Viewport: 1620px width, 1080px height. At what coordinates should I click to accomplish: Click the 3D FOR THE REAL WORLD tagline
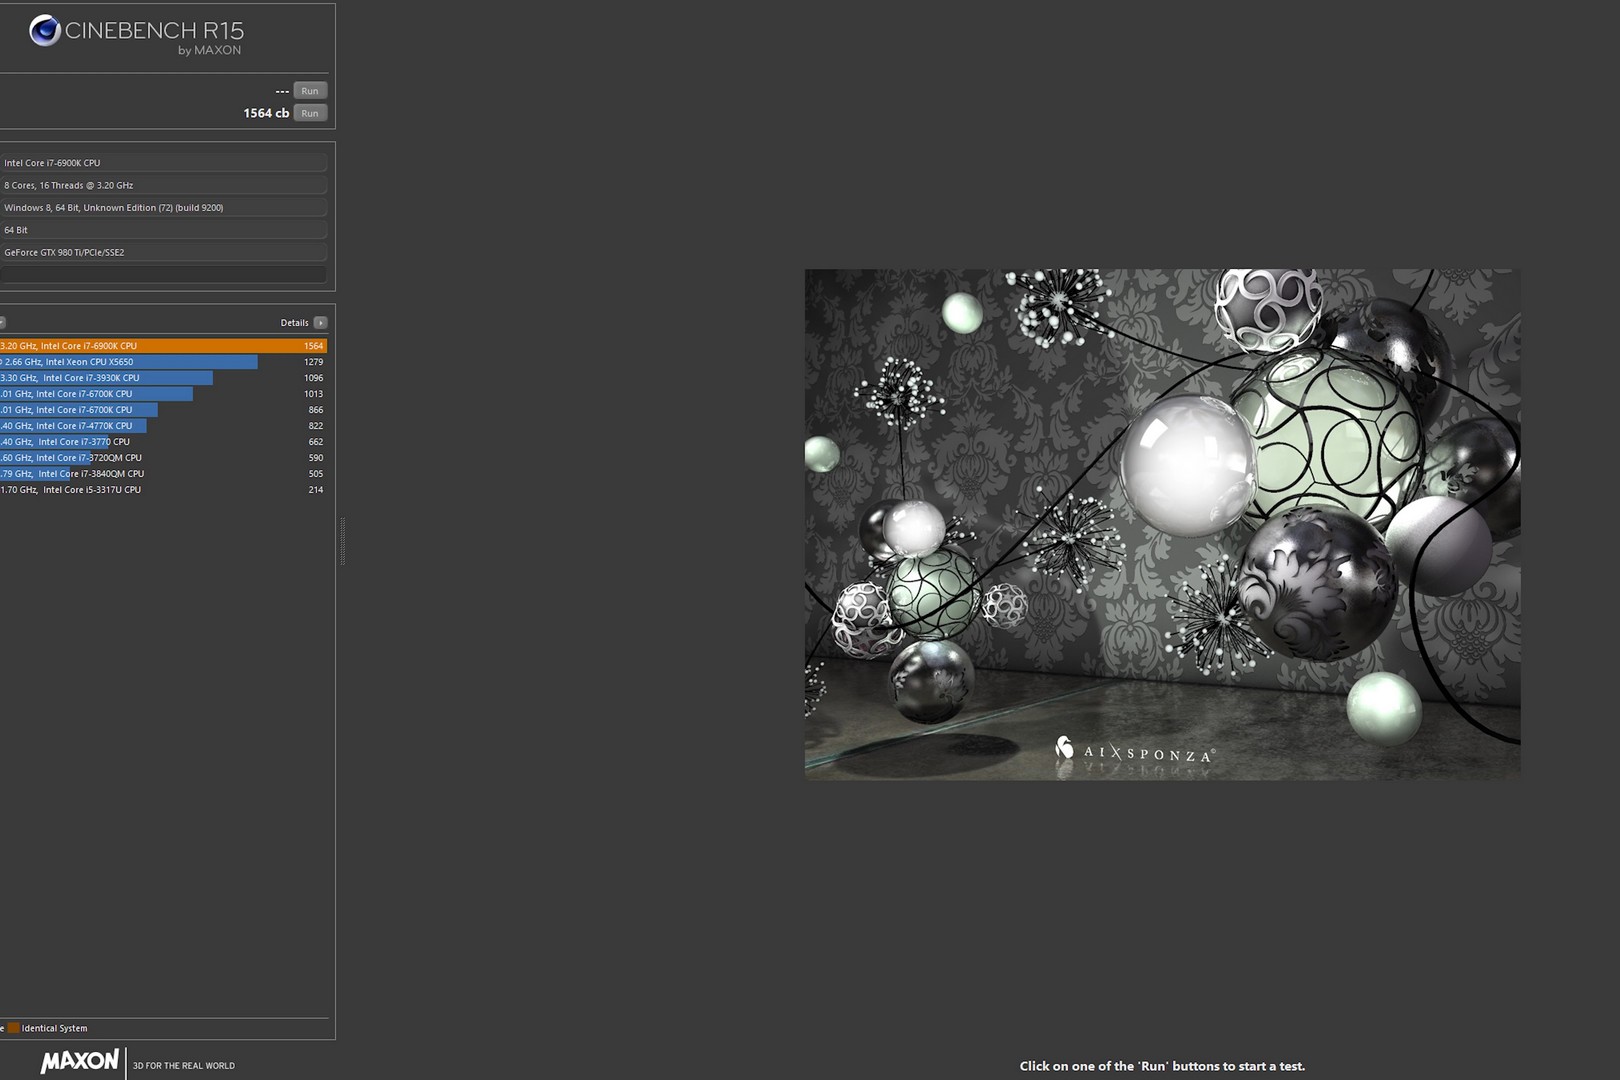184,1066
